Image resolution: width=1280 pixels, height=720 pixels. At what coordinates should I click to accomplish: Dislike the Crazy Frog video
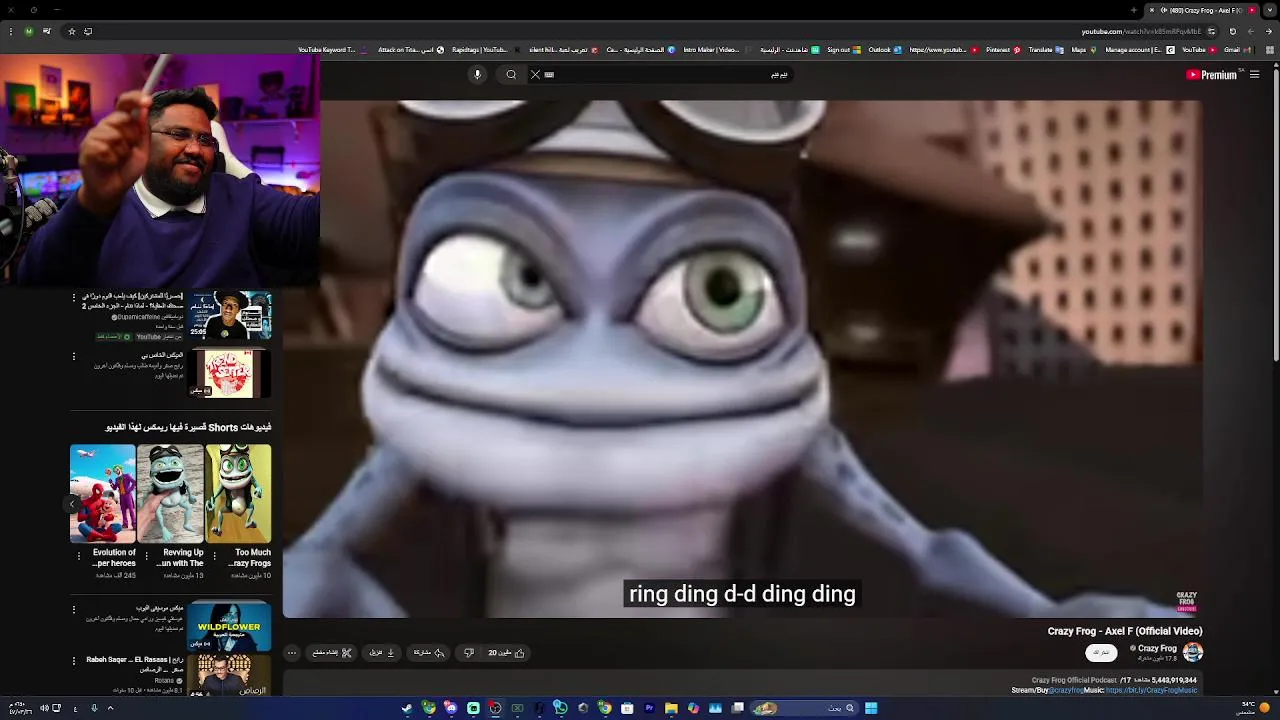(468, 653)
